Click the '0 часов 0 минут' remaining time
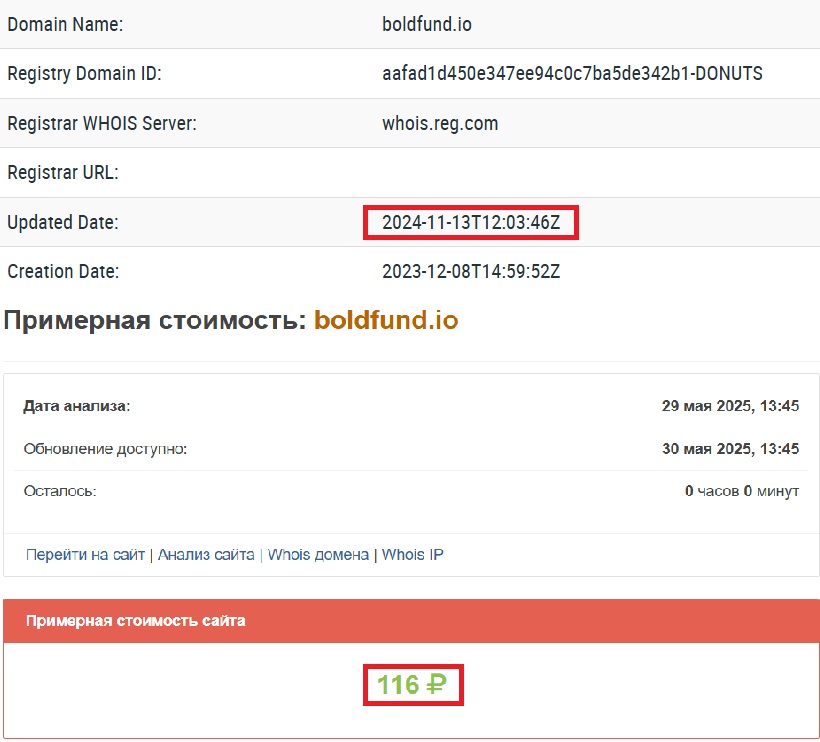Screen dimensions: 820x742 click(x=741, y=491)
